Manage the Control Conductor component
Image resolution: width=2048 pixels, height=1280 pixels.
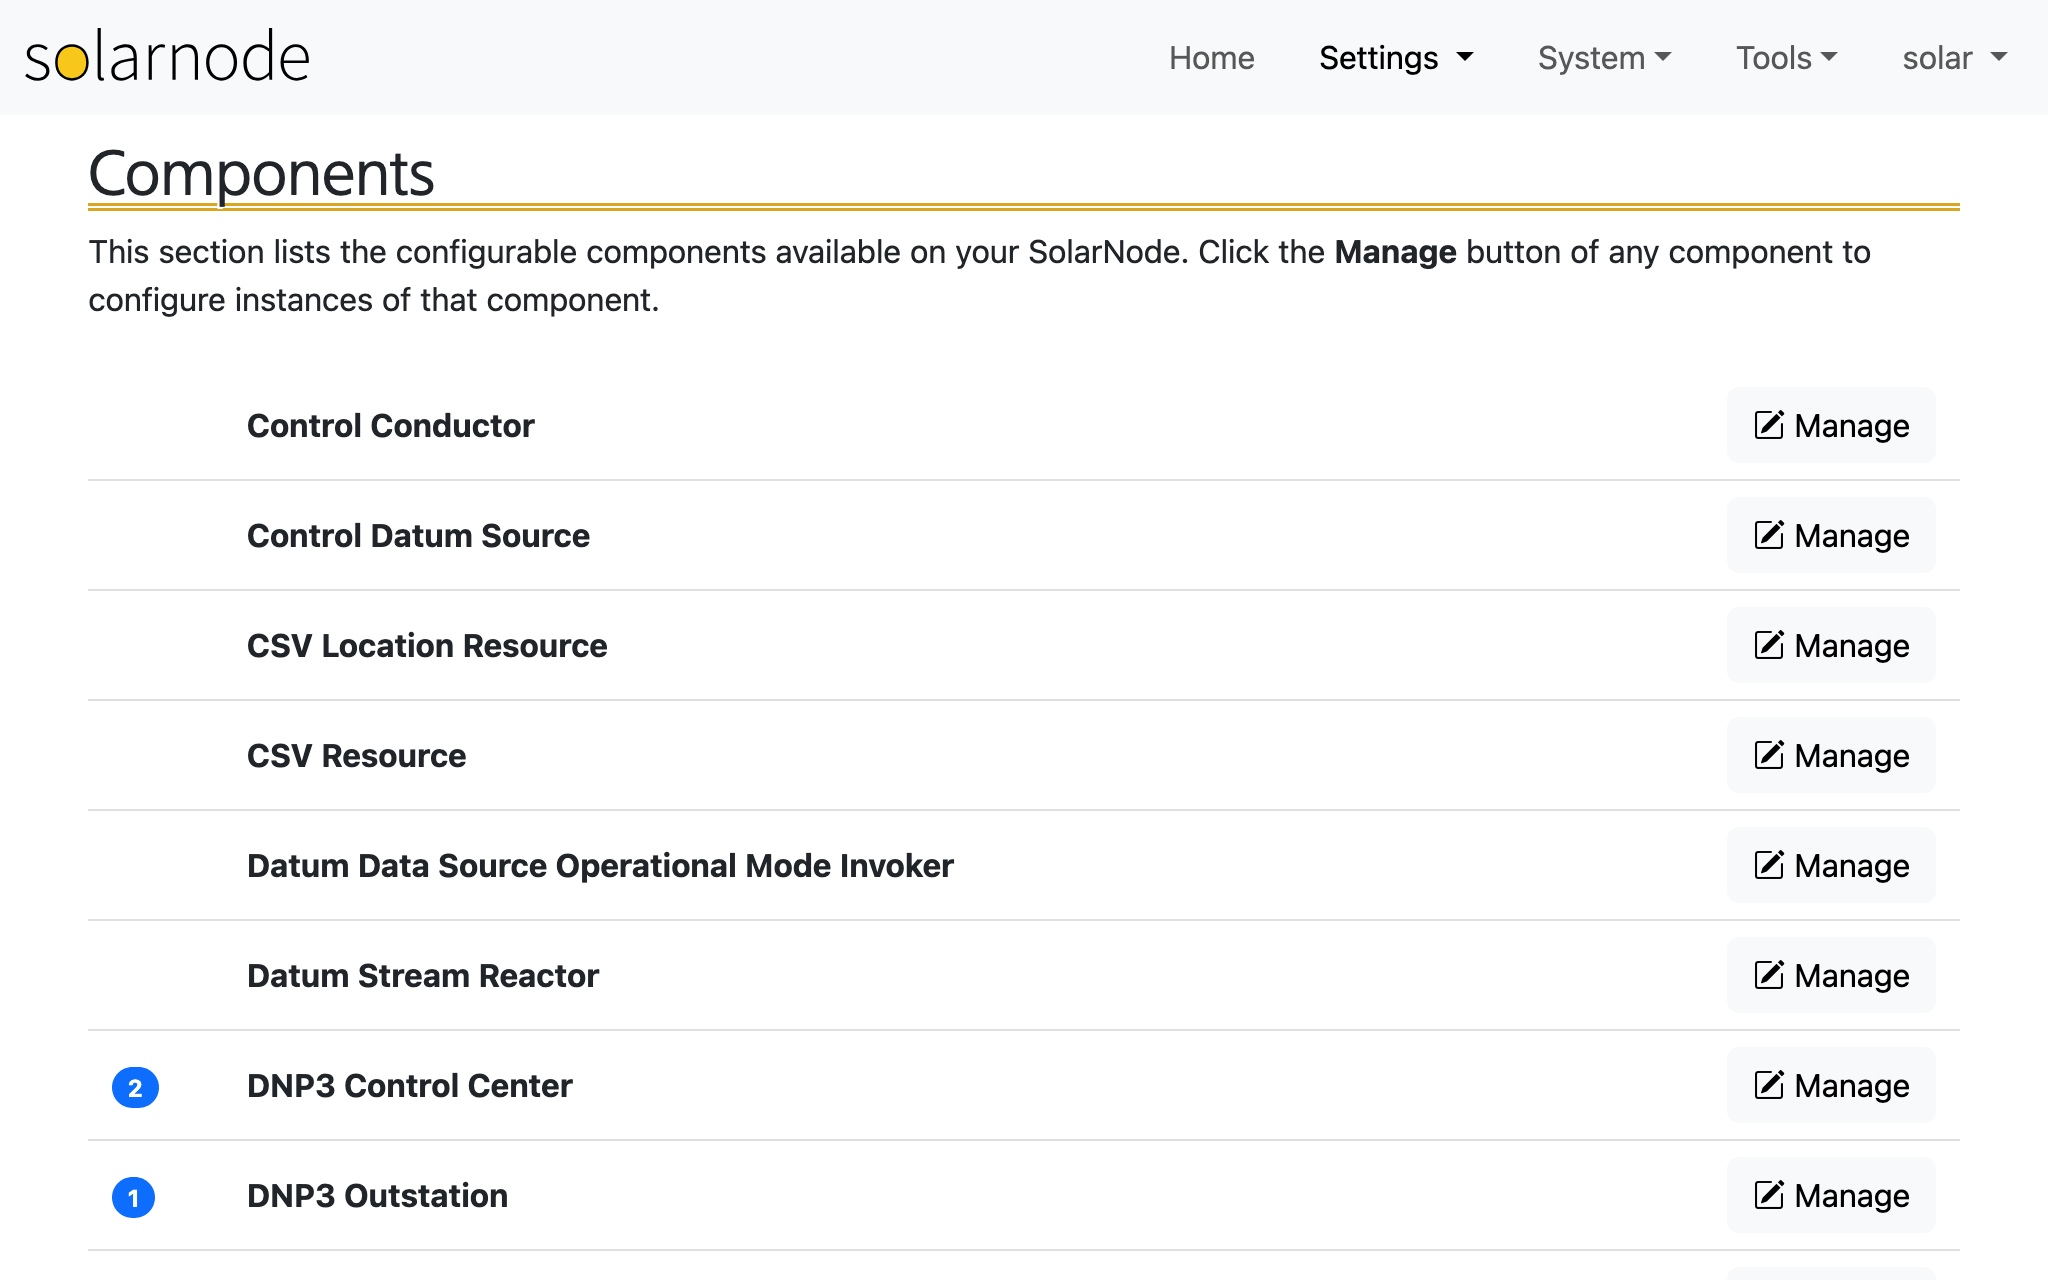pyautogui.click(x=1831, y=425)
